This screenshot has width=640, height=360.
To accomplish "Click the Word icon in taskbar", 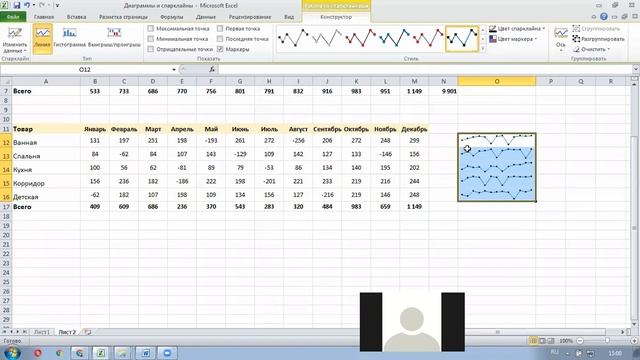I will click(146, 353).
